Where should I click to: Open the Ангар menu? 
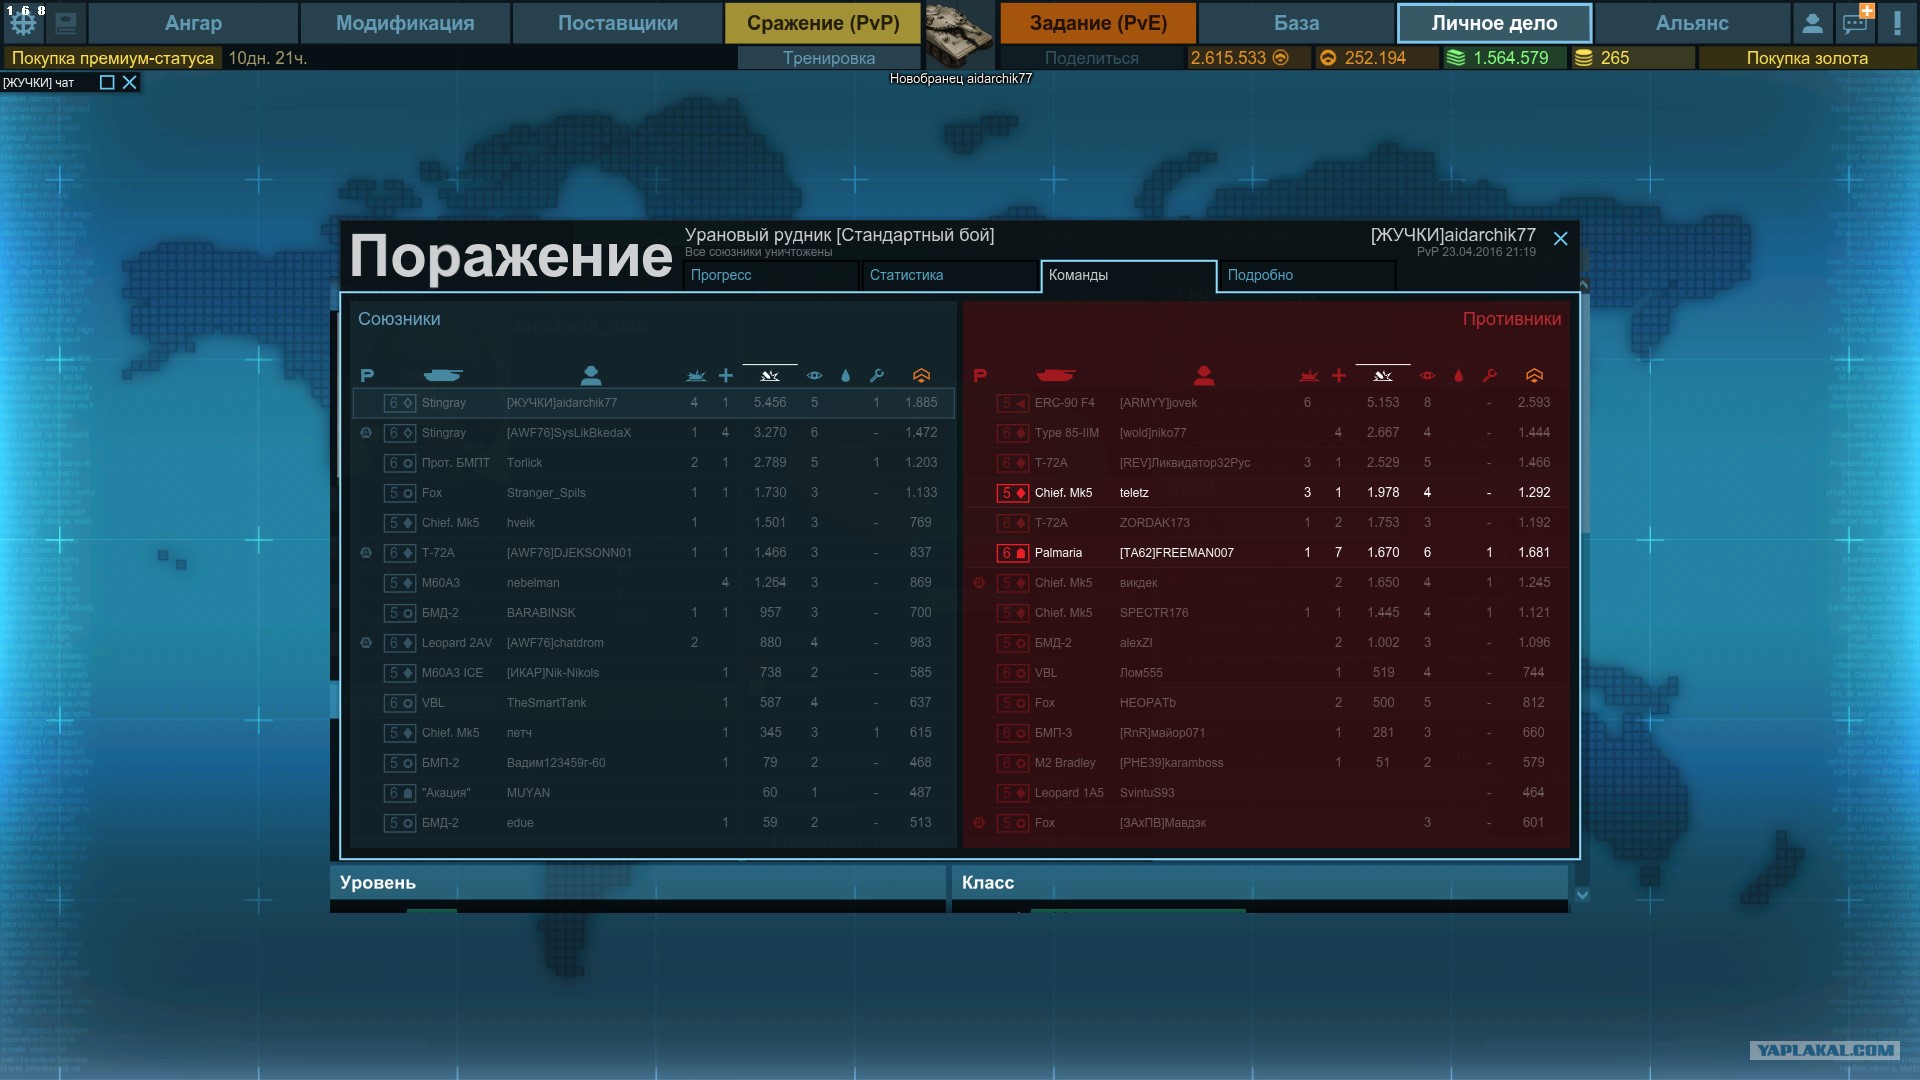point(193,22)
